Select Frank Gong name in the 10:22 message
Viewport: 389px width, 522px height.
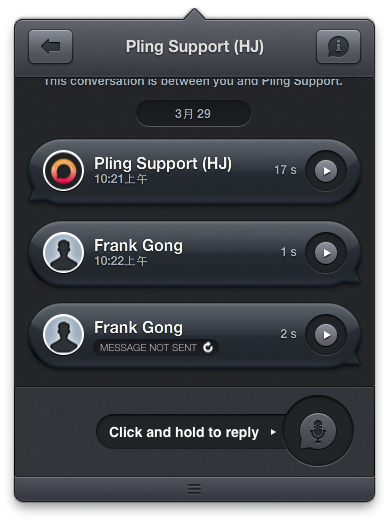coord(138,246)
